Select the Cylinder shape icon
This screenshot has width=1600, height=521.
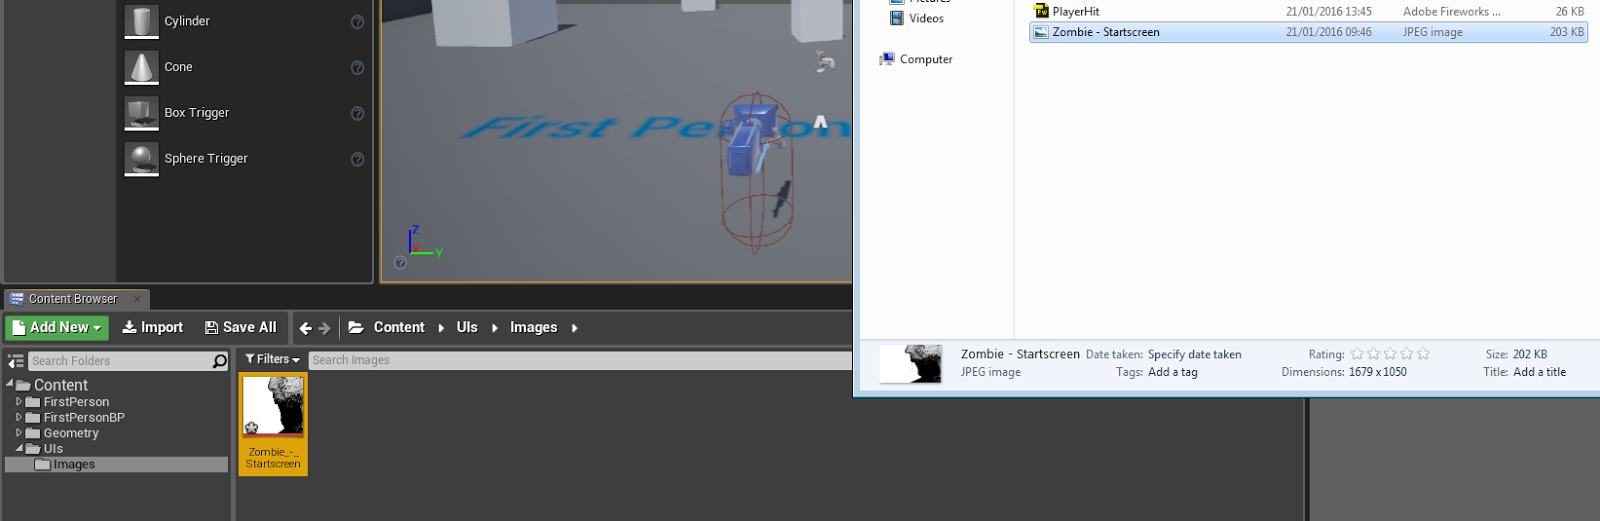point(142,21)
